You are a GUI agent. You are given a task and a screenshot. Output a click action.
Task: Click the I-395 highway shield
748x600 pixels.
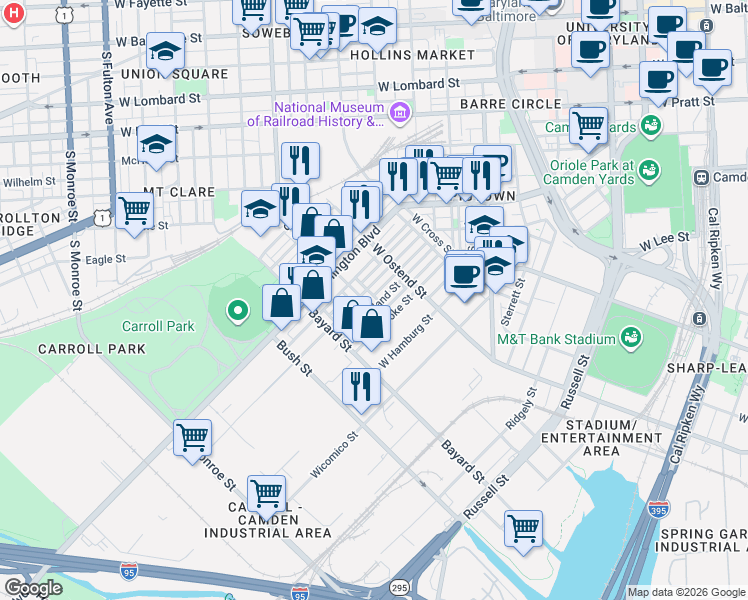658,510
